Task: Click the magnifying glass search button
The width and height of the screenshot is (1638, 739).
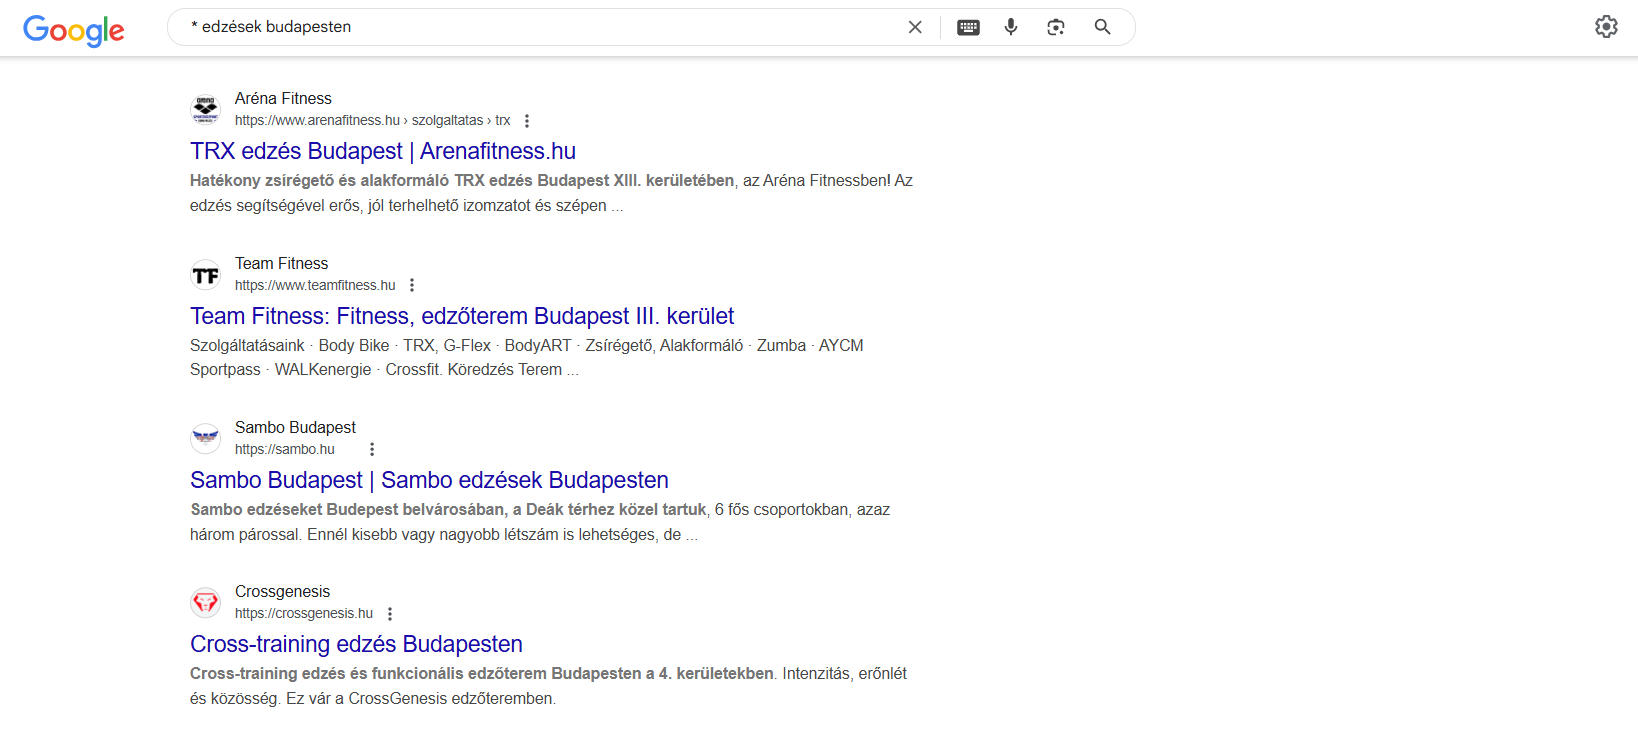Action: point(1102,27)
